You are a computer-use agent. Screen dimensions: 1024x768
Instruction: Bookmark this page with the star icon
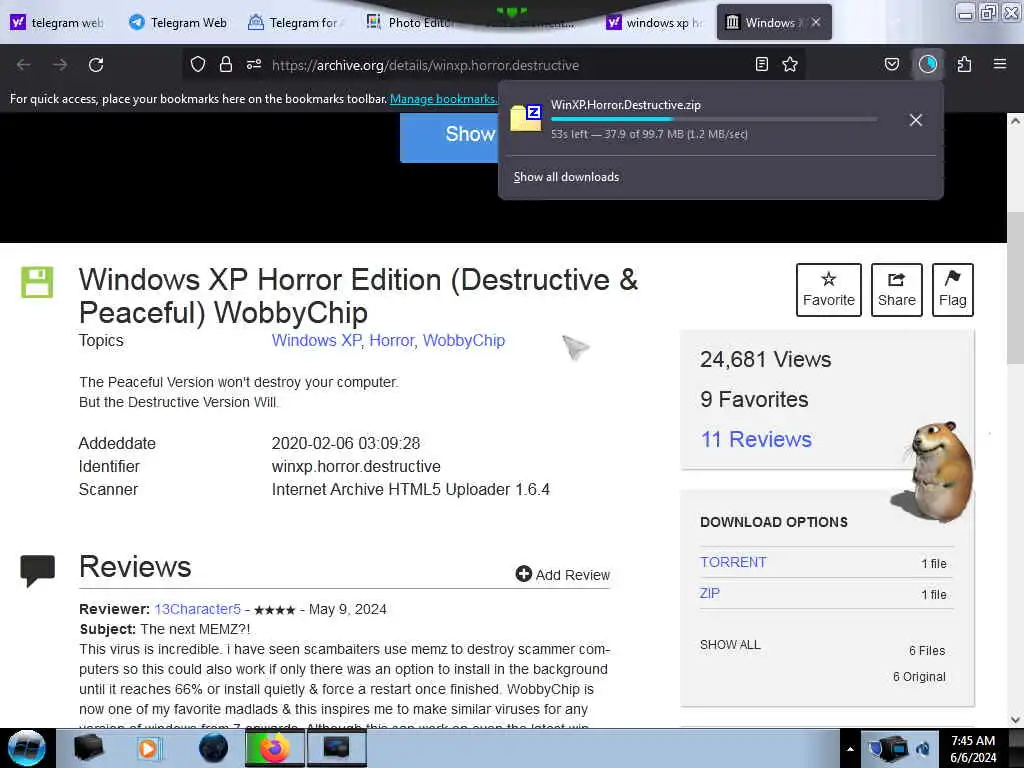click(x=790, y=65)
